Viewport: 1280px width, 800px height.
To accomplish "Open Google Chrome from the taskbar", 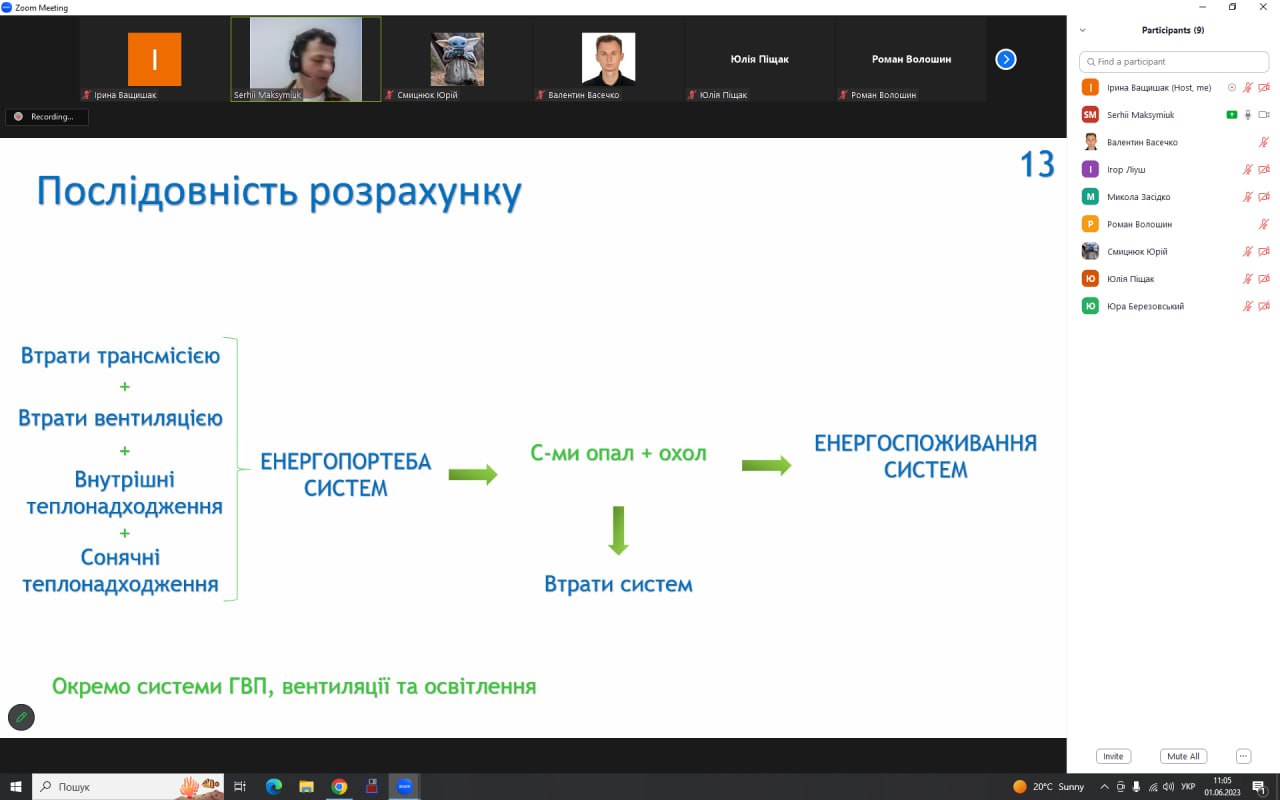I will (339, 787).
